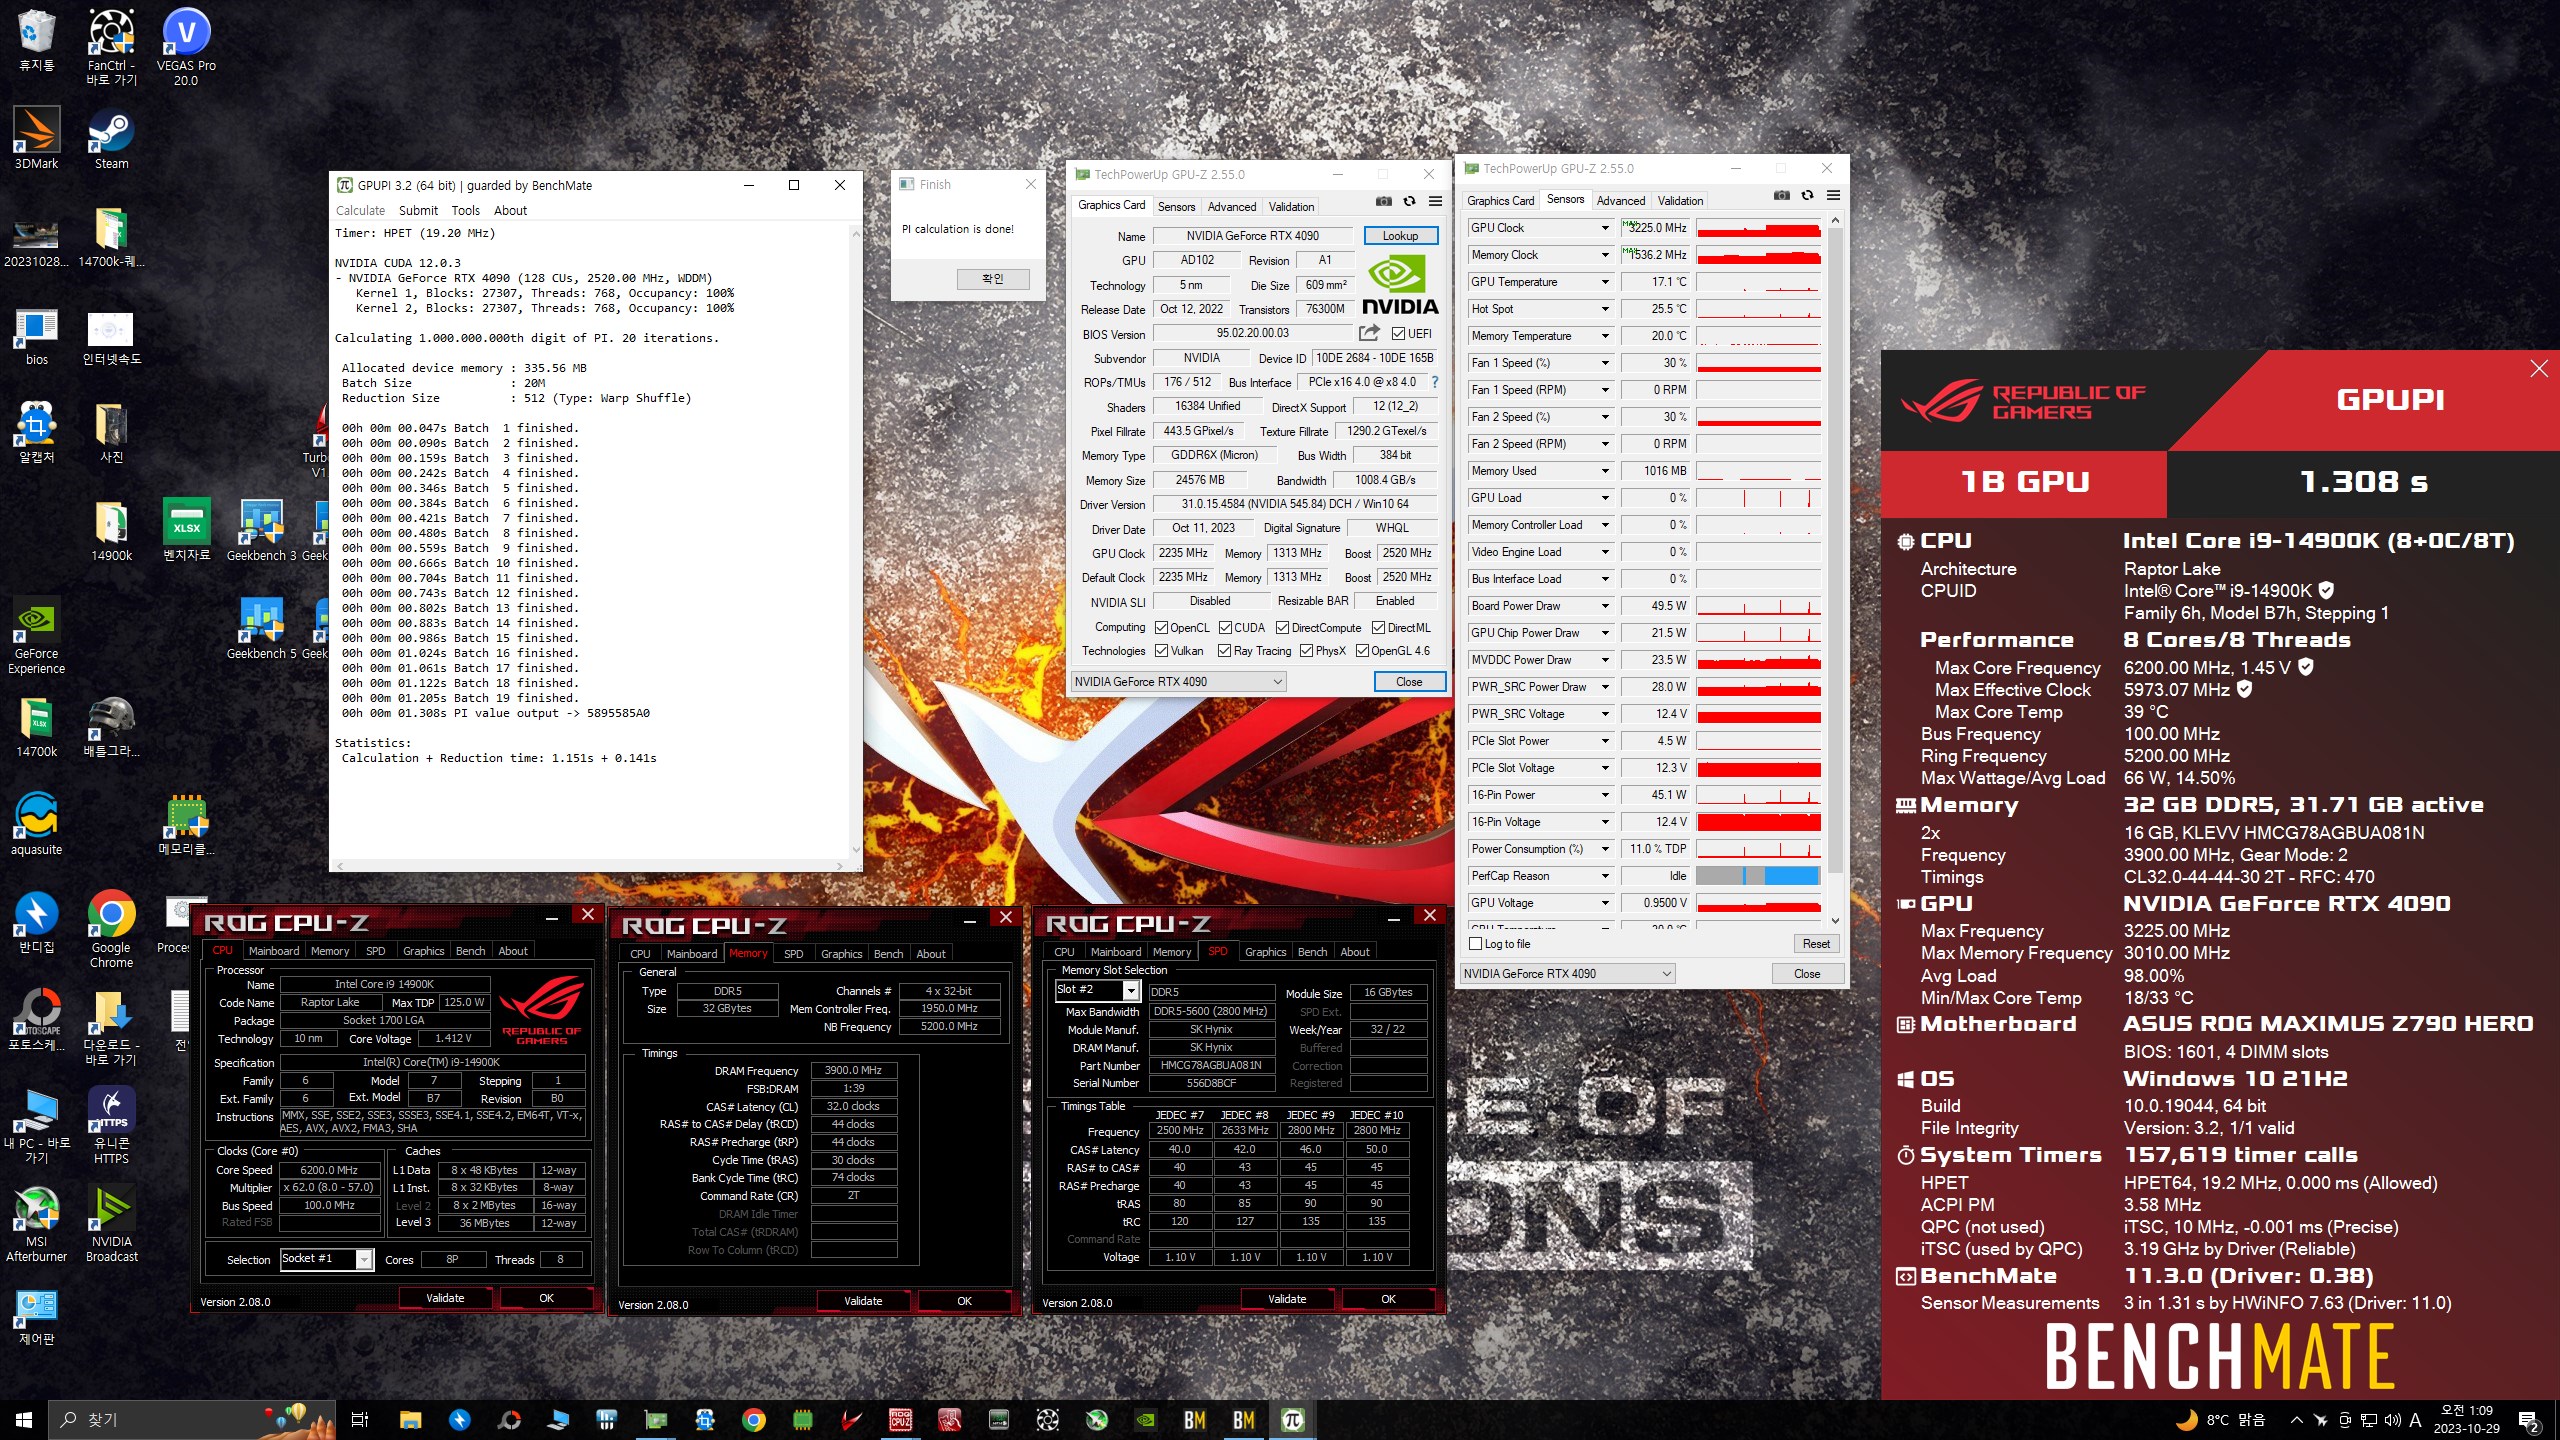Open Calculate menu in GPUPI
Screen dimensions: 2560x1440
360,211
